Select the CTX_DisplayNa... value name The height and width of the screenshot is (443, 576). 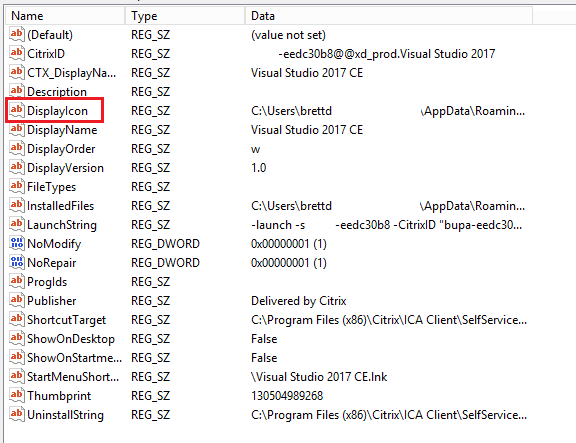[x=72, y=73]
